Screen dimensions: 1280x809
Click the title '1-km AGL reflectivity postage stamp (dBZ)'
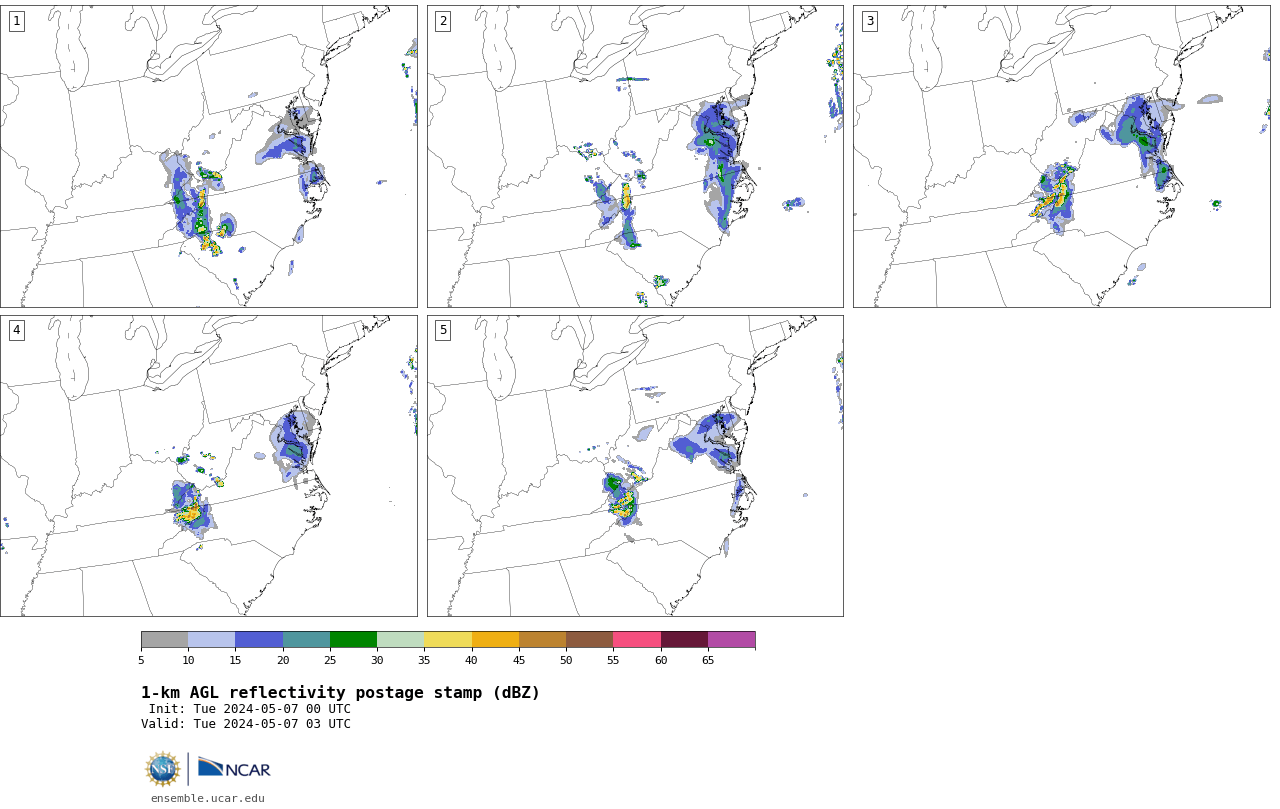pos(340,693)
